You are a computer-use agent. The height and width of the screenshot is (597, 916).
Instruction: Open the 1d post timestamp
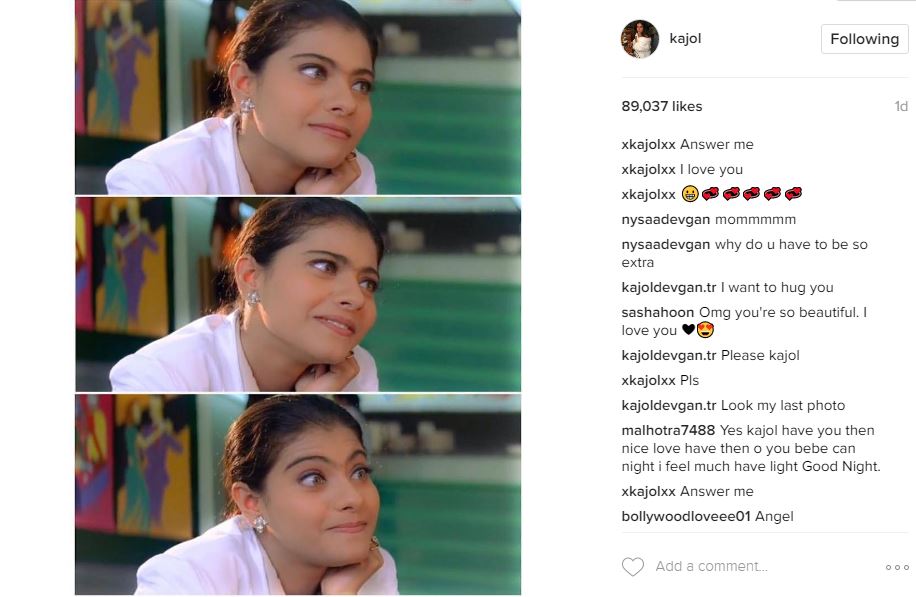[901, 106]
